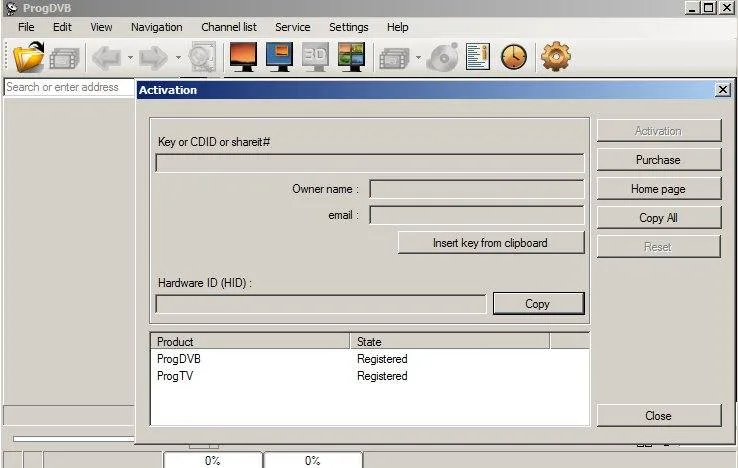Select the ProgTV product row
The width and height of the screenshot is (738, 468).
pyautogui.click(x=370, y=376)
